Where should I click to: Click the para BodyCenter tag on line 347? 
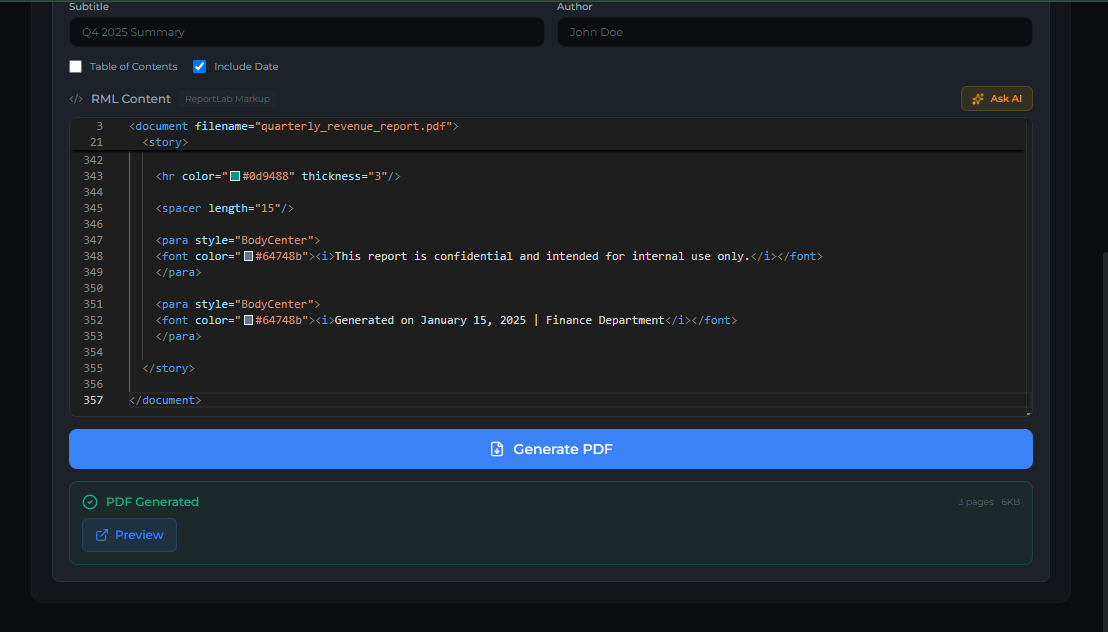238,240
